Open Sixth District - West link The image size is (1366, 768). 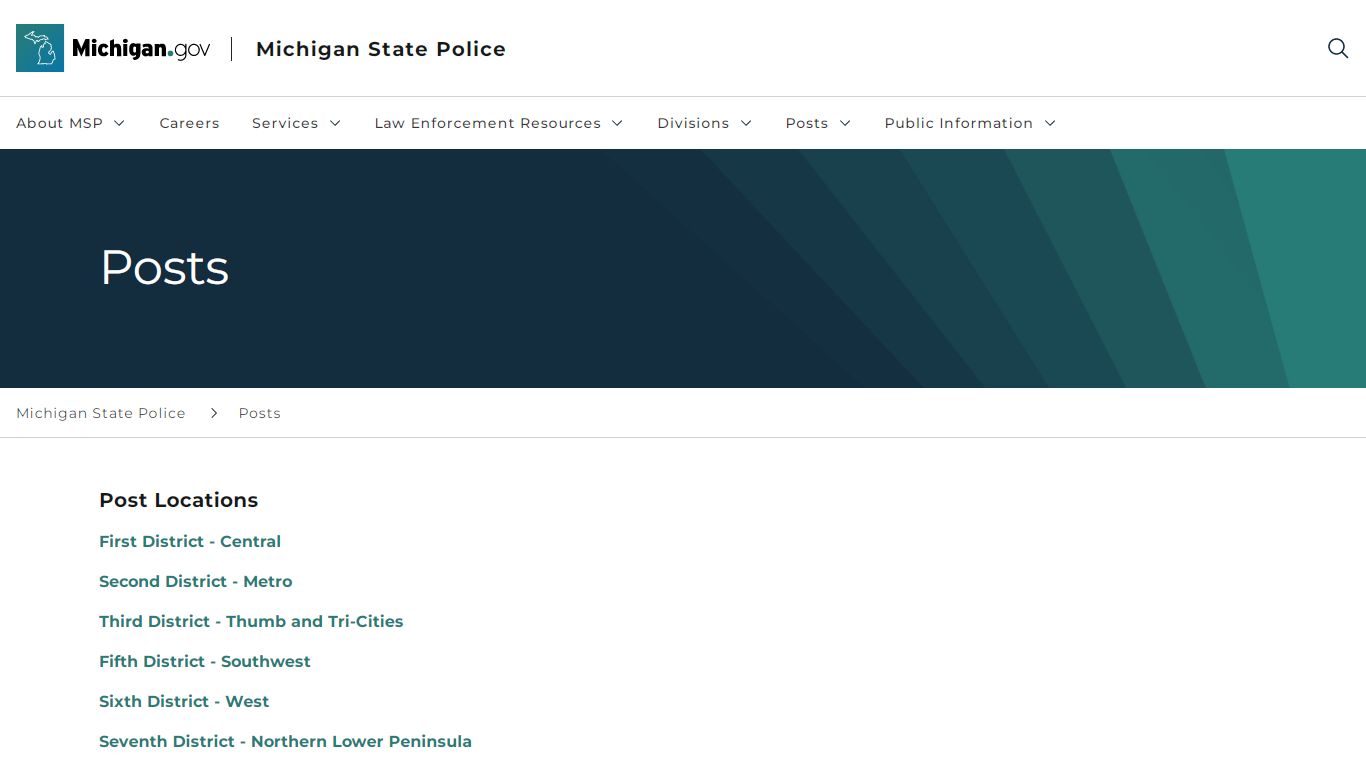184,701
